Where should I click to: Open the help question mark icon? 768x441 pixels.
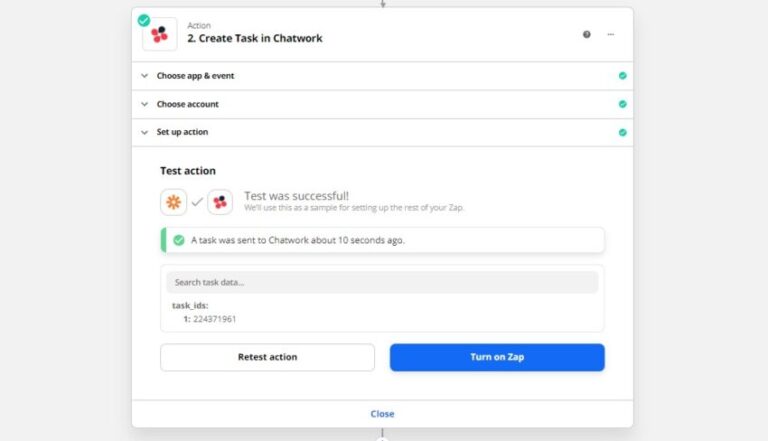click(x=586, y=34)
